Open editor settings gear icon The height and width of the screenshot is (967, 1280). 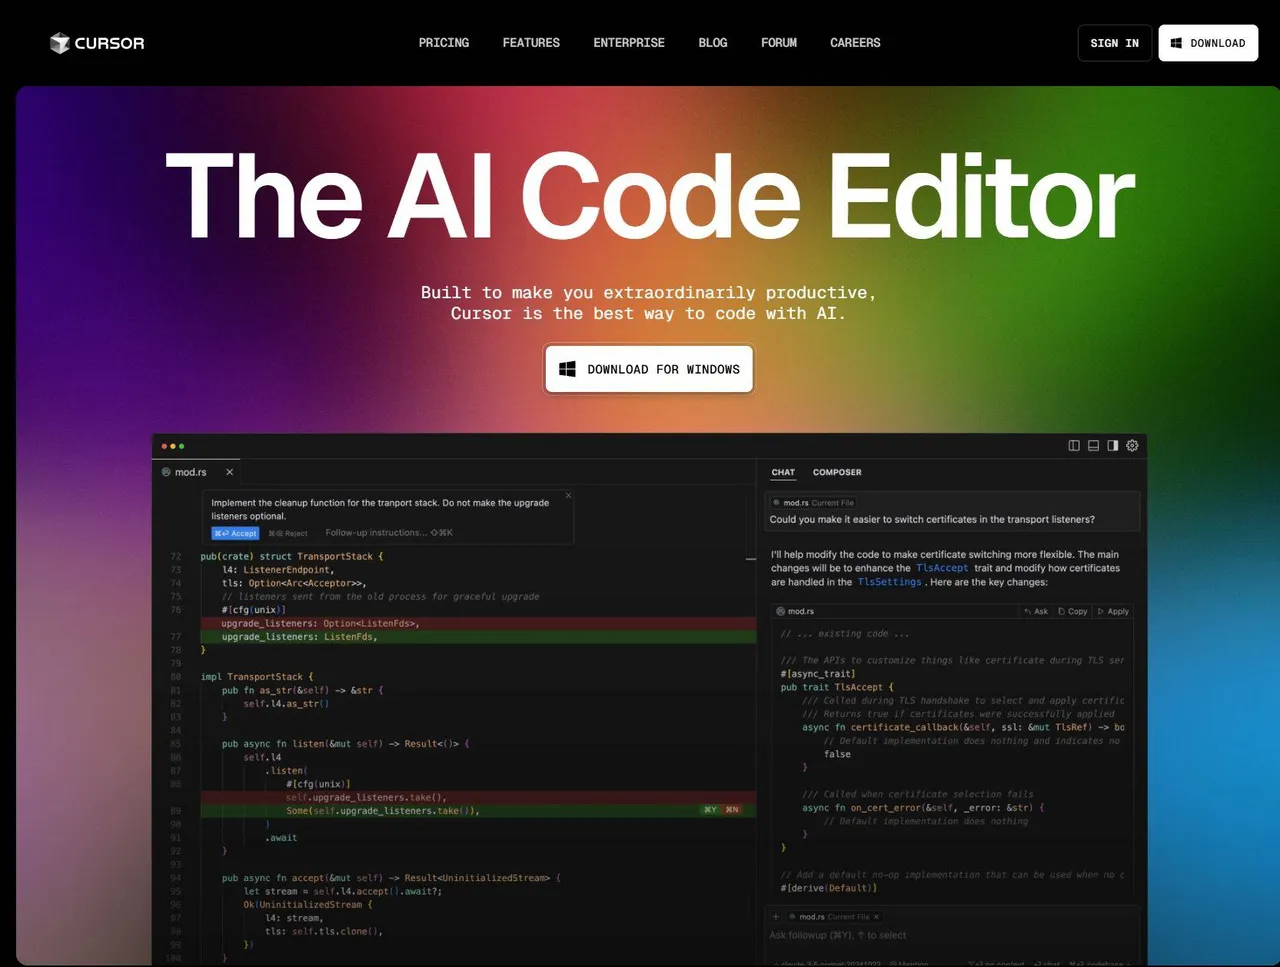pyautogui.click(x=1132, y=446)
